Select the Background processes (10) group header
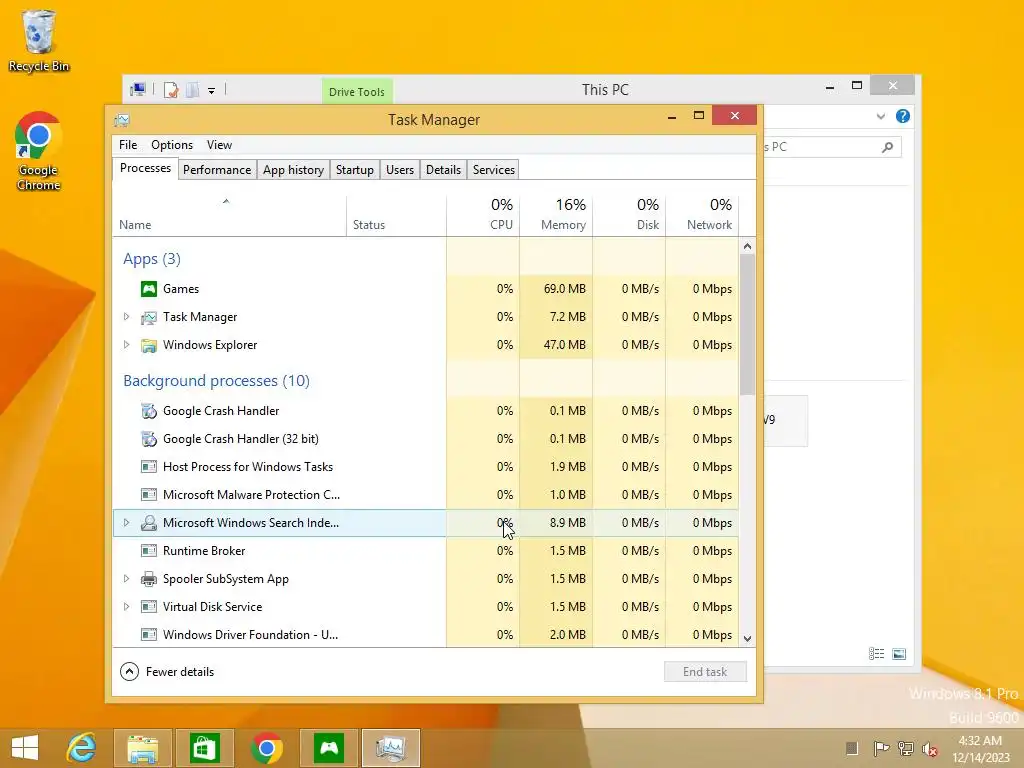Viewport: 1024px width, 768px height. [216, 381]
